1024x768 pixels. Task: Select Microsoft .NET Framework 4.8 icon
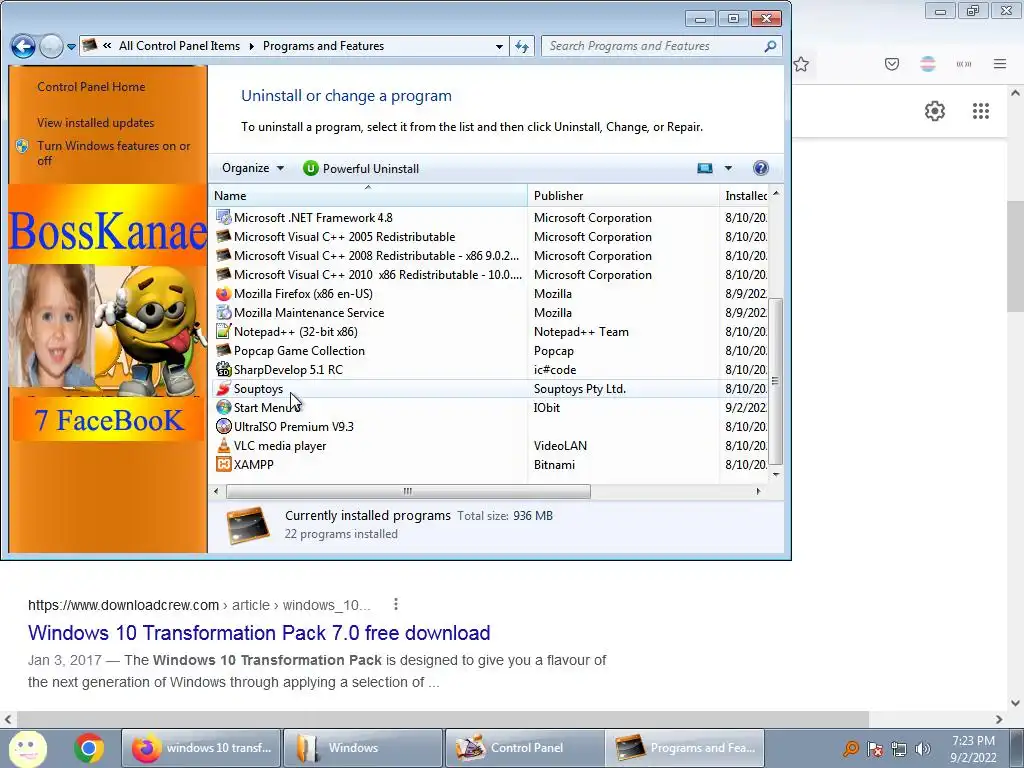(223, 217)
